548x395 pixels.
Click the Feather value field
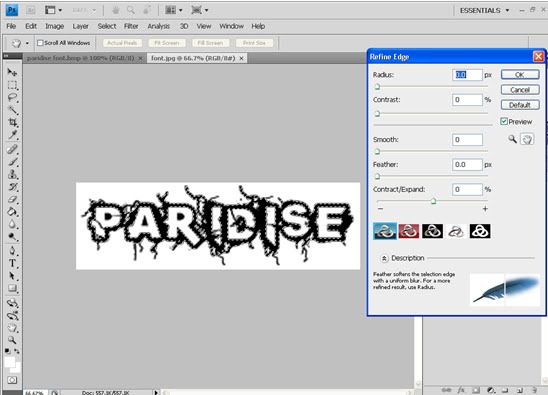[467, 165]
